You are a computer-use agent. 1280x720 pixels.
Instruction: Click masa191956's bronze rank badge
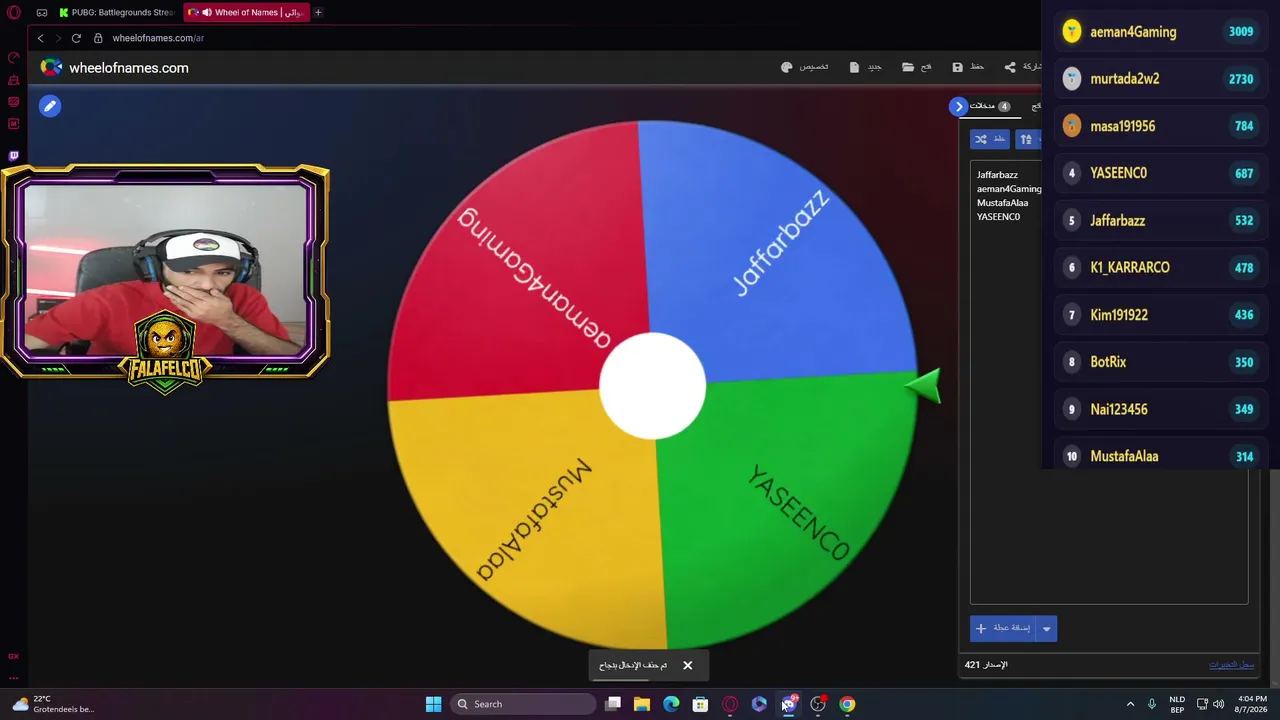click(1072, 126)
